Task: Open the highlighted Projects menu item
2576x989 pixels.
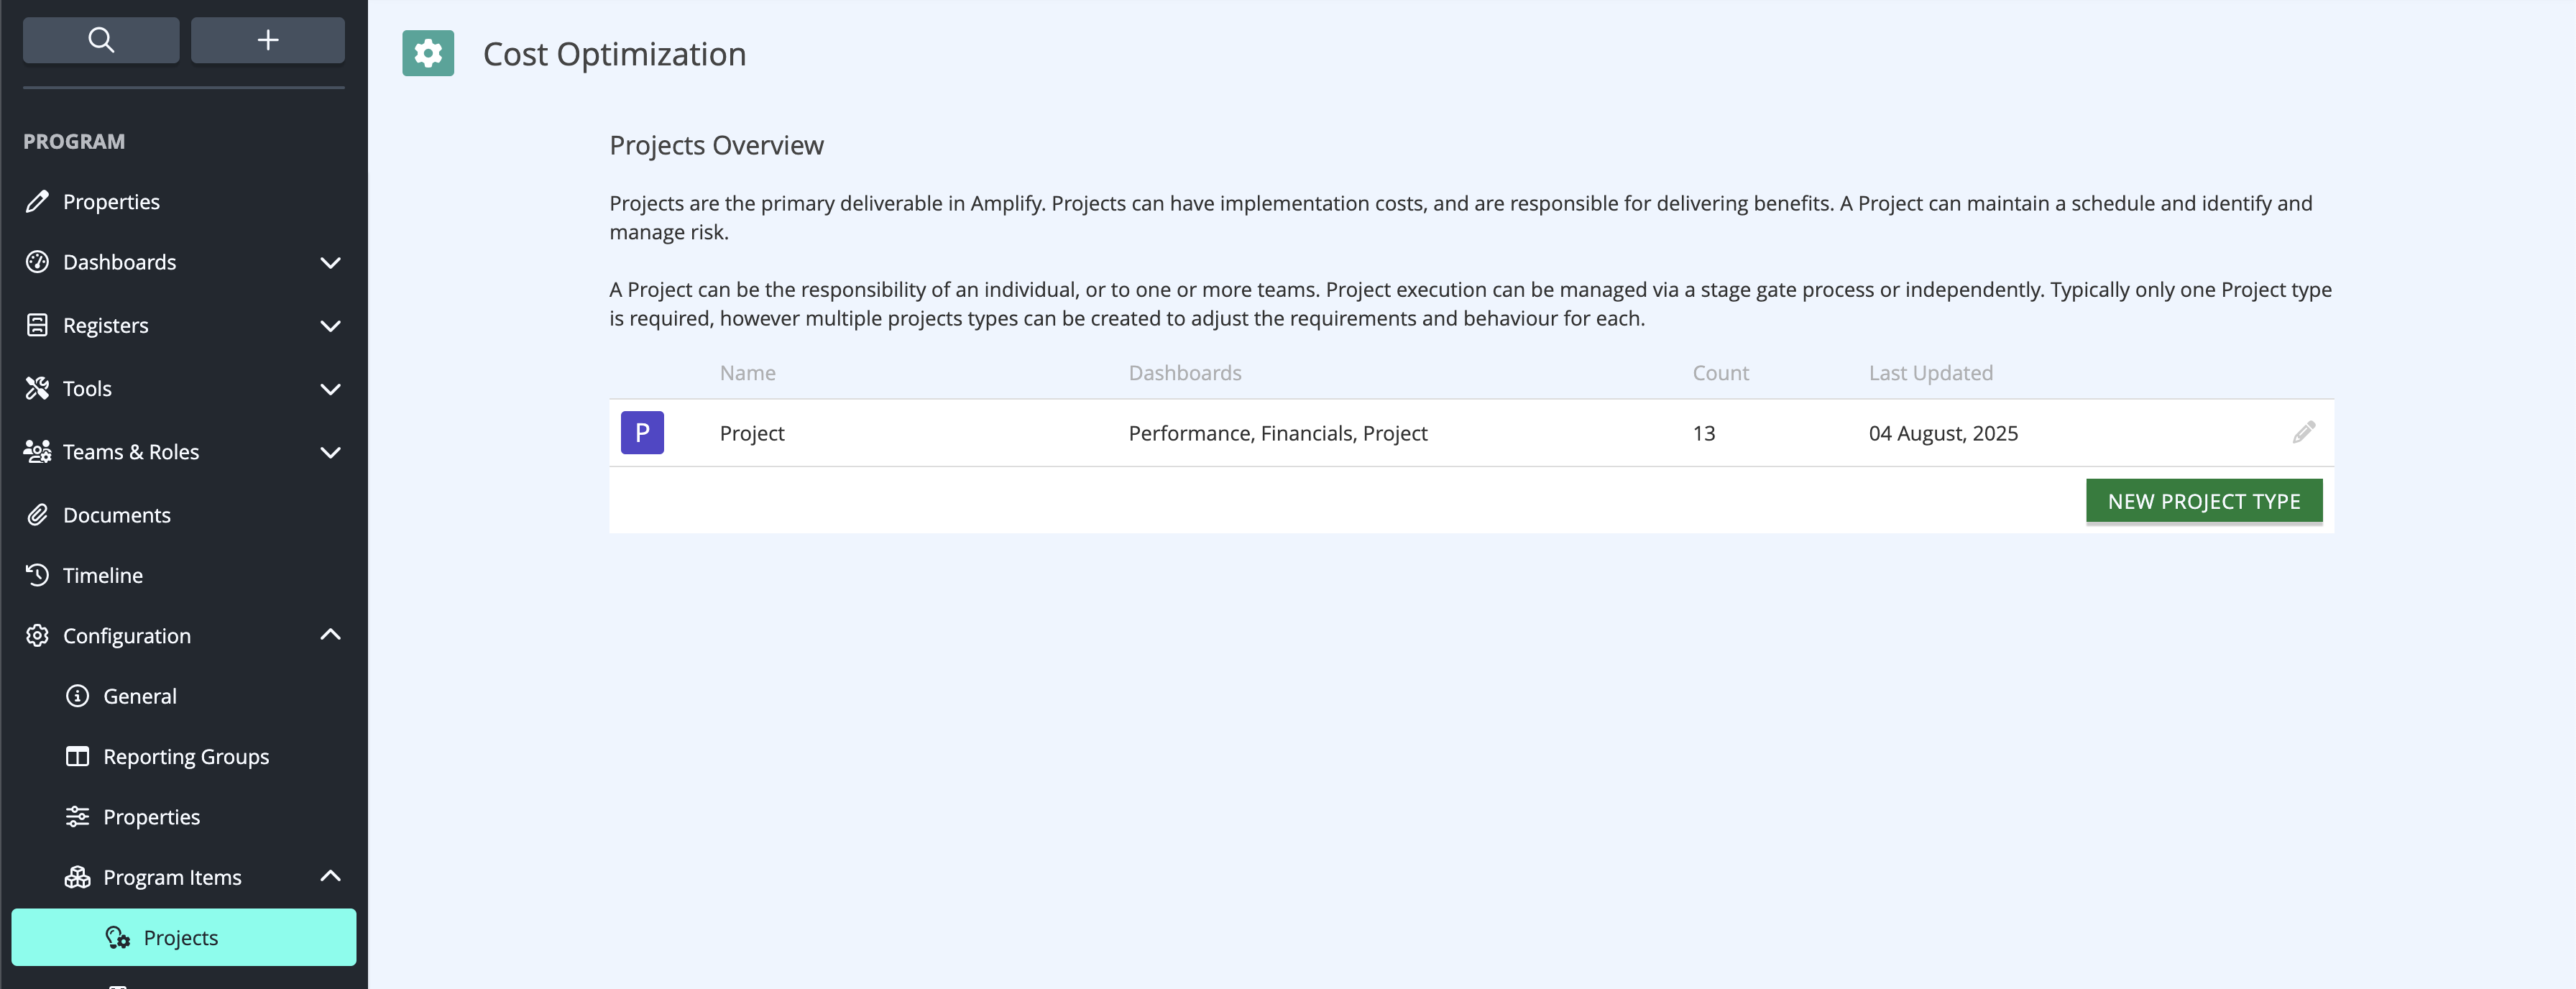Action: (183, 937)
